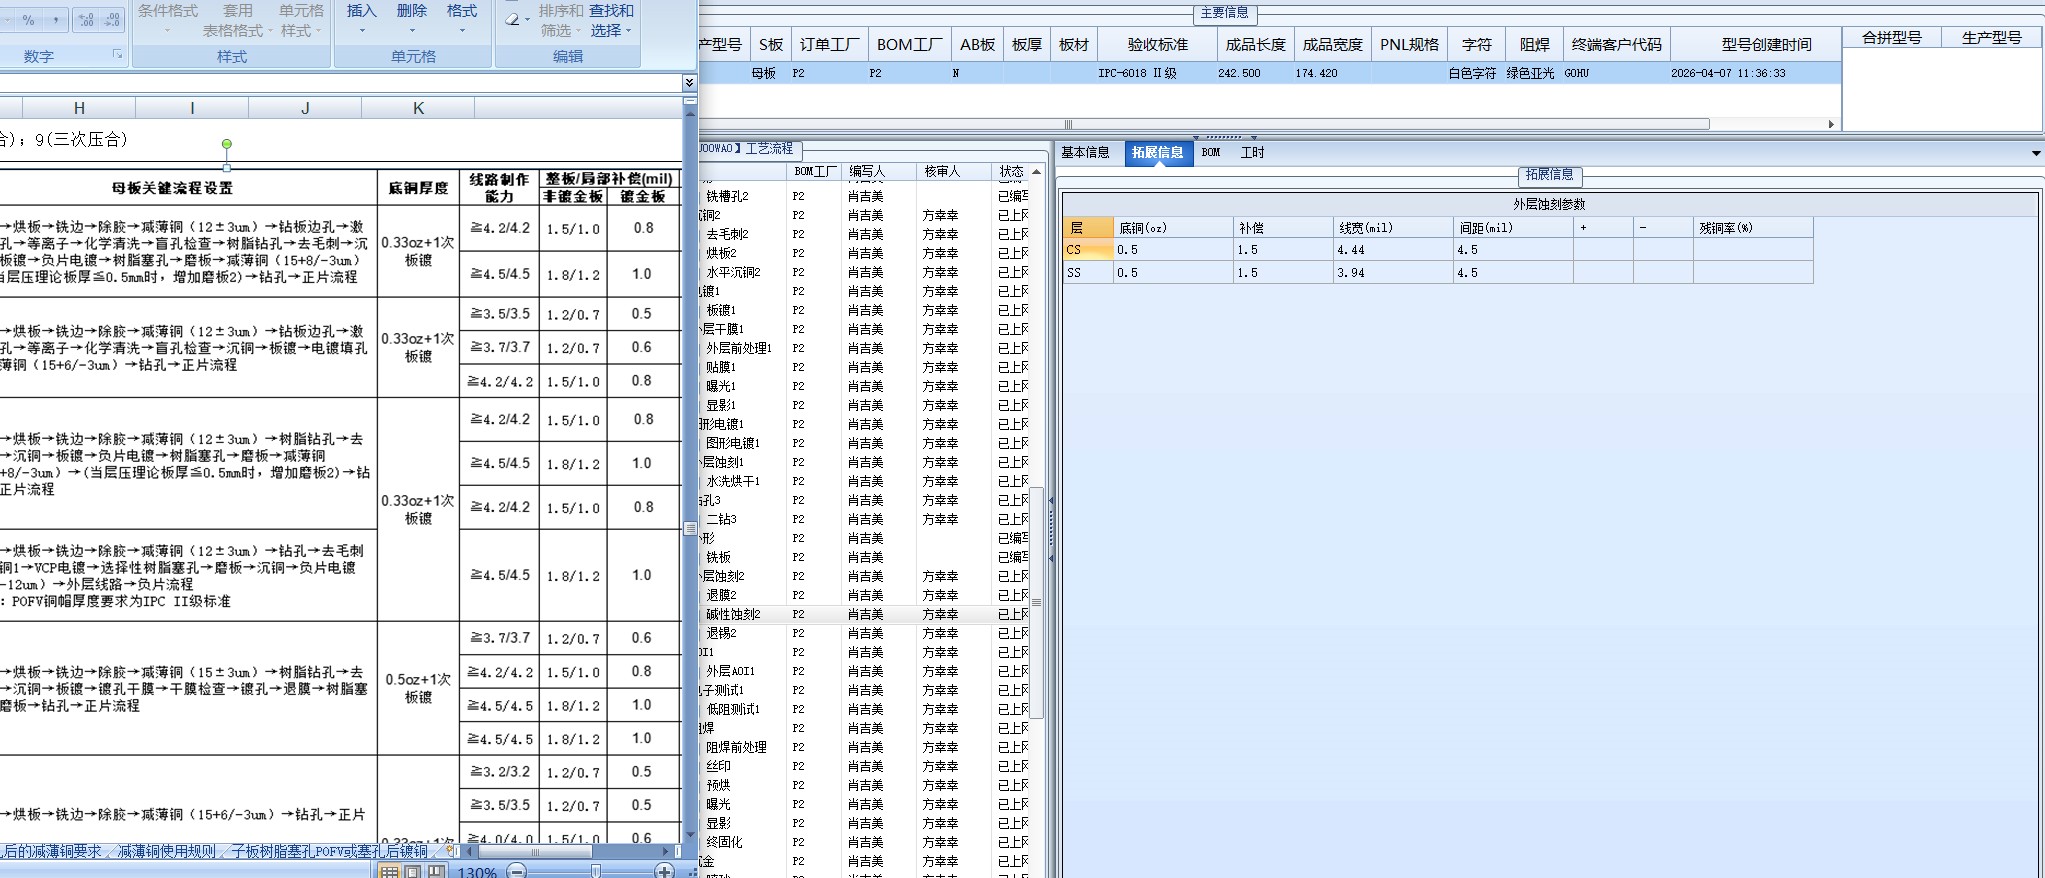Image resolution: width=2045 pixels, height=878 pixels.
Task: Switch Excel to Page Break Preview icon
Action: pos(436,872)
